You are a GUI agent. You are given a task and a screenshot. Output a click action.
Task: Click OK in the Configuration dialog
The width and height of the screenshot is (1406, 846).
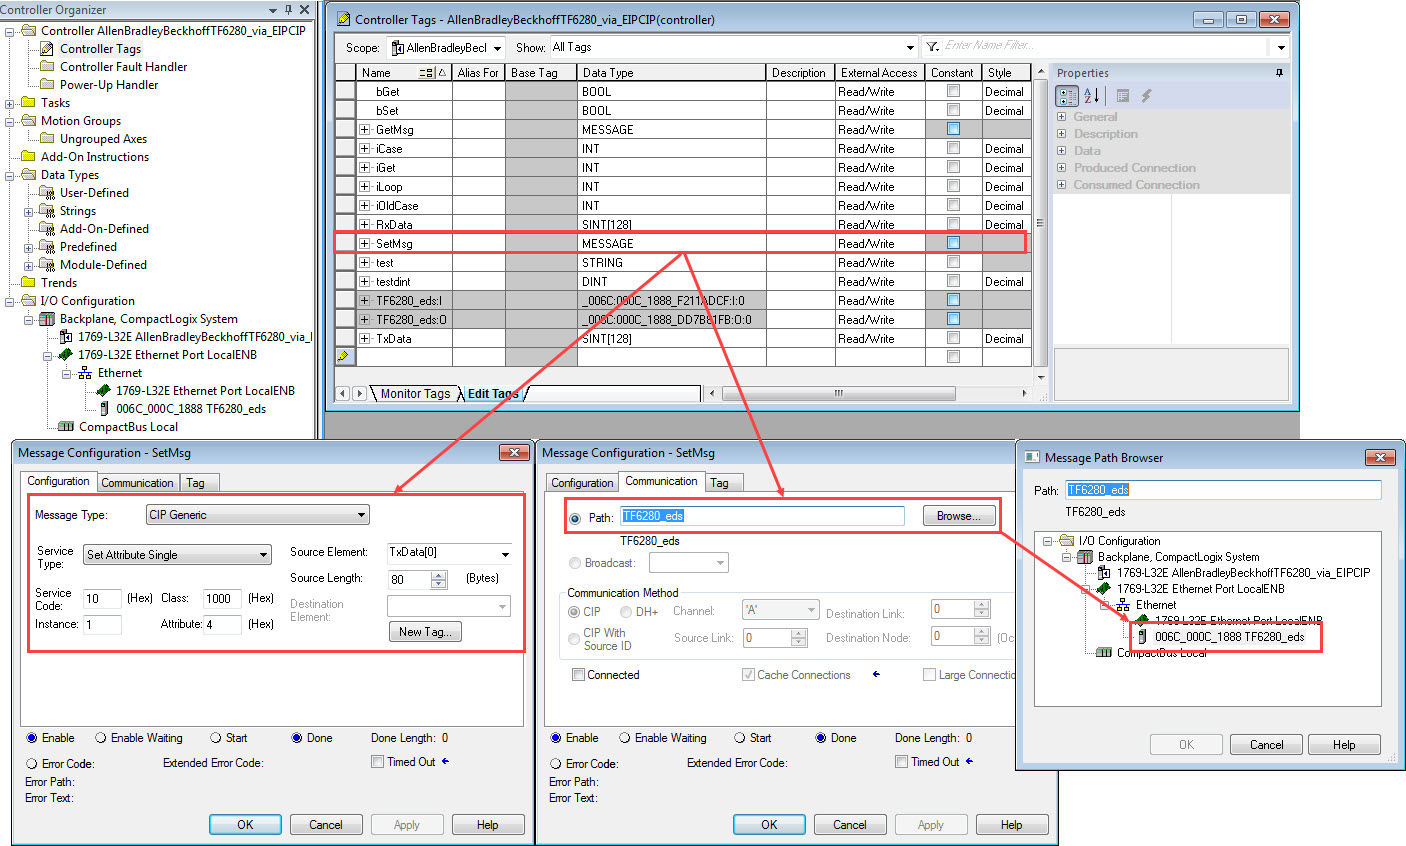pos(245,825)
